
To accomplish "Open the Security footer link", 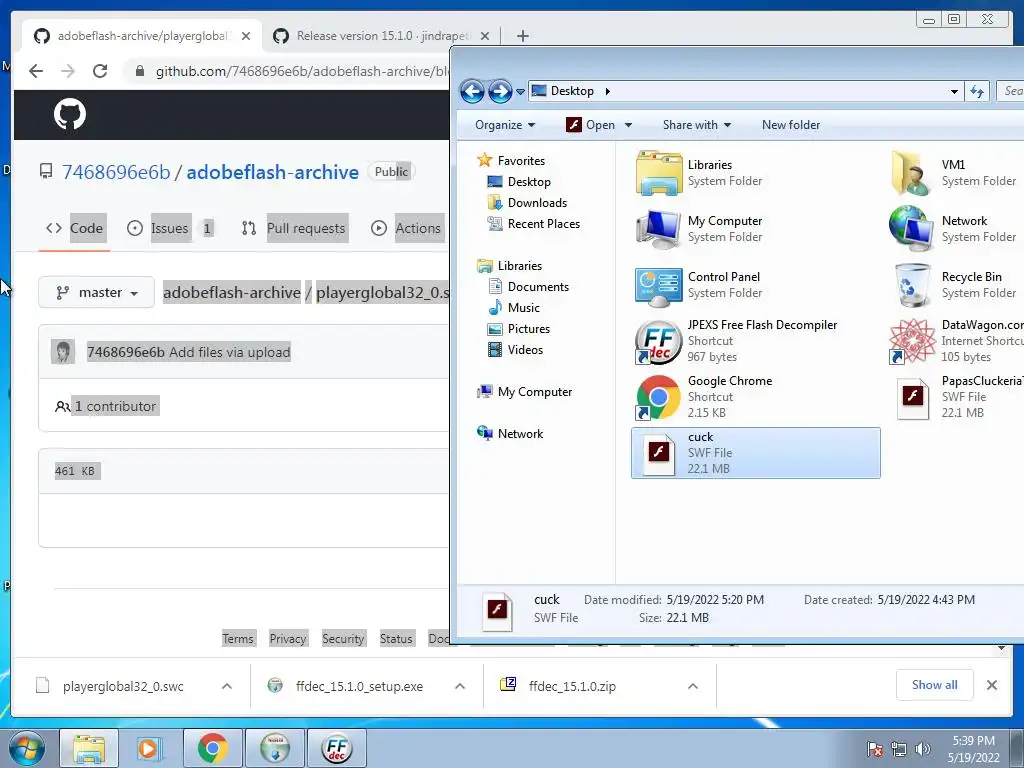I will [x=343, y=639].
